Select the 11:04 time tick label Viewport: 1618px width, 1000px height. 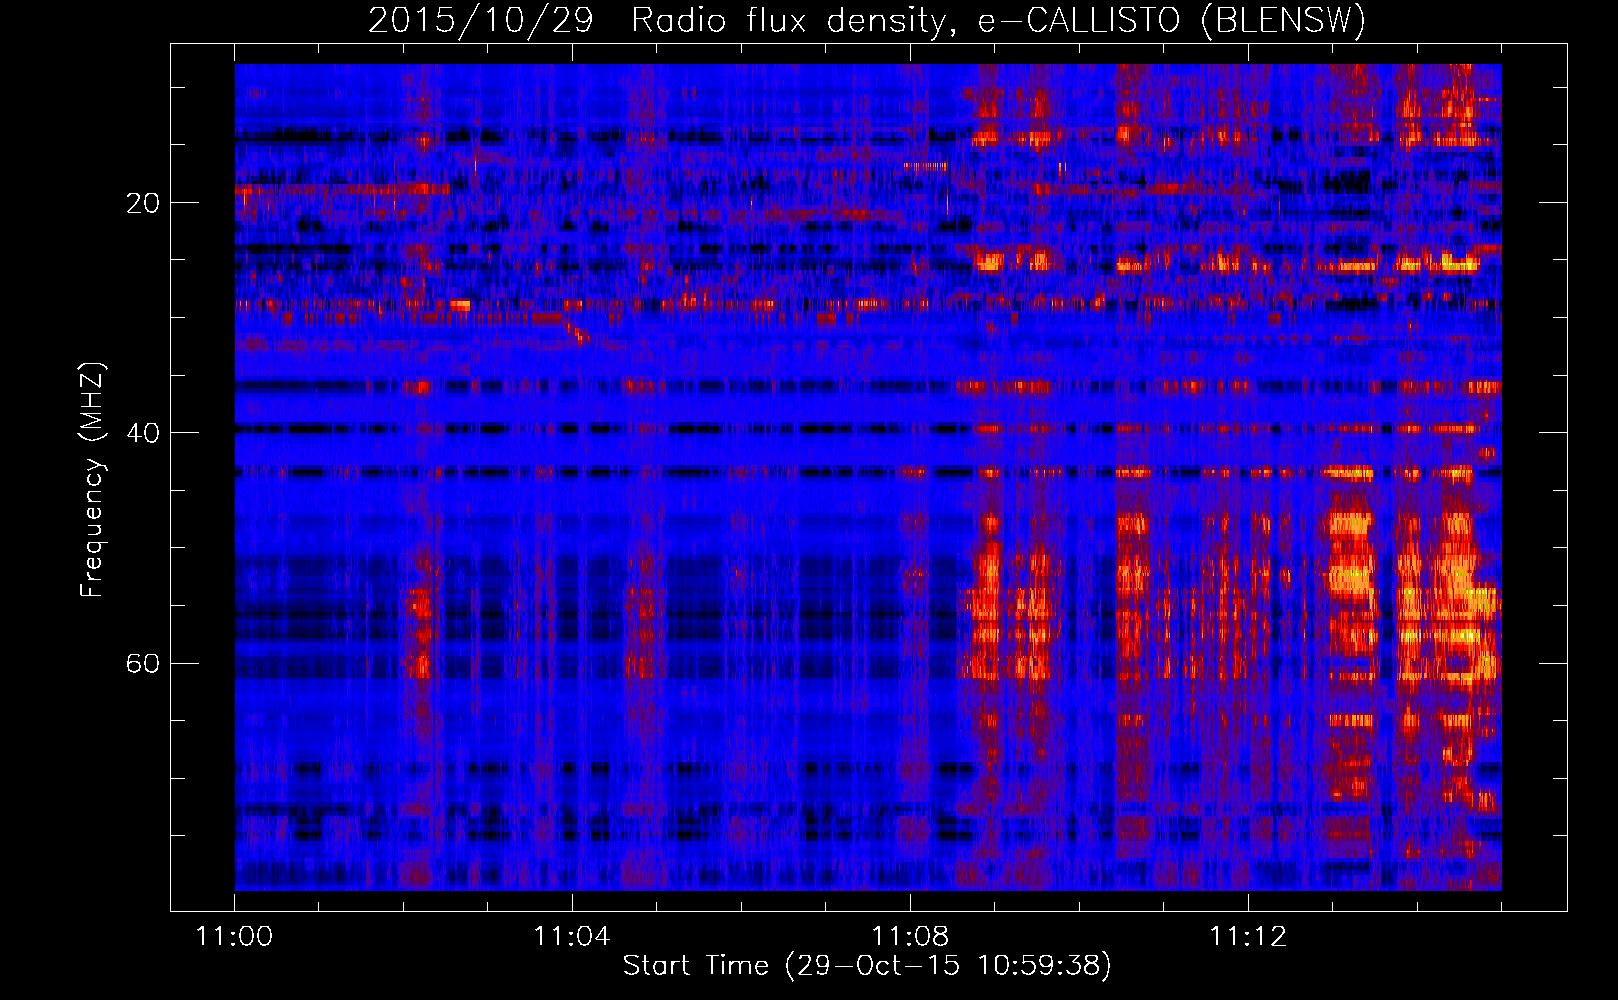click(x=572, y=937)
